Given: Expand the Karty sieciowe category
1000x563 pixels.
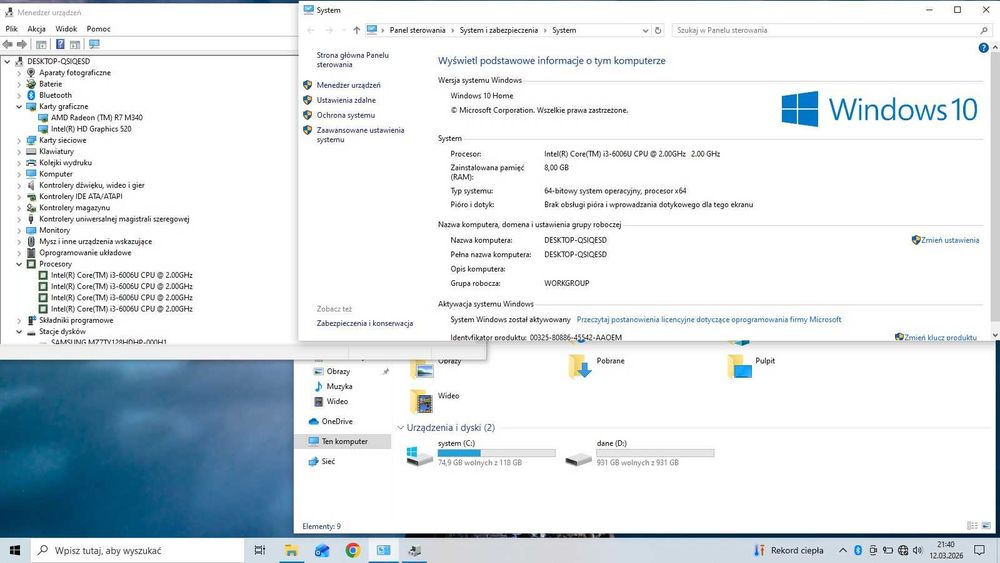Looking at the screenshot, I should click(x=19, y=140).
